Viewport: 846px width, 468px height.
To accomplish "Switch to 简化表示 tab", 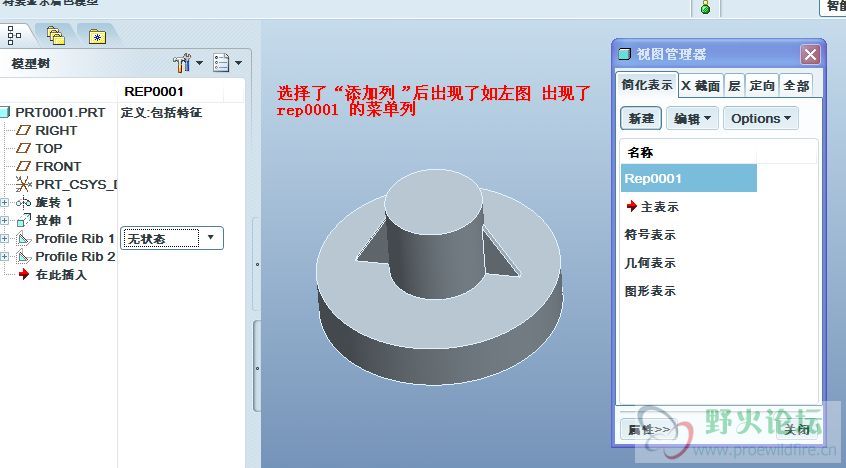I will tap(646, 85).
